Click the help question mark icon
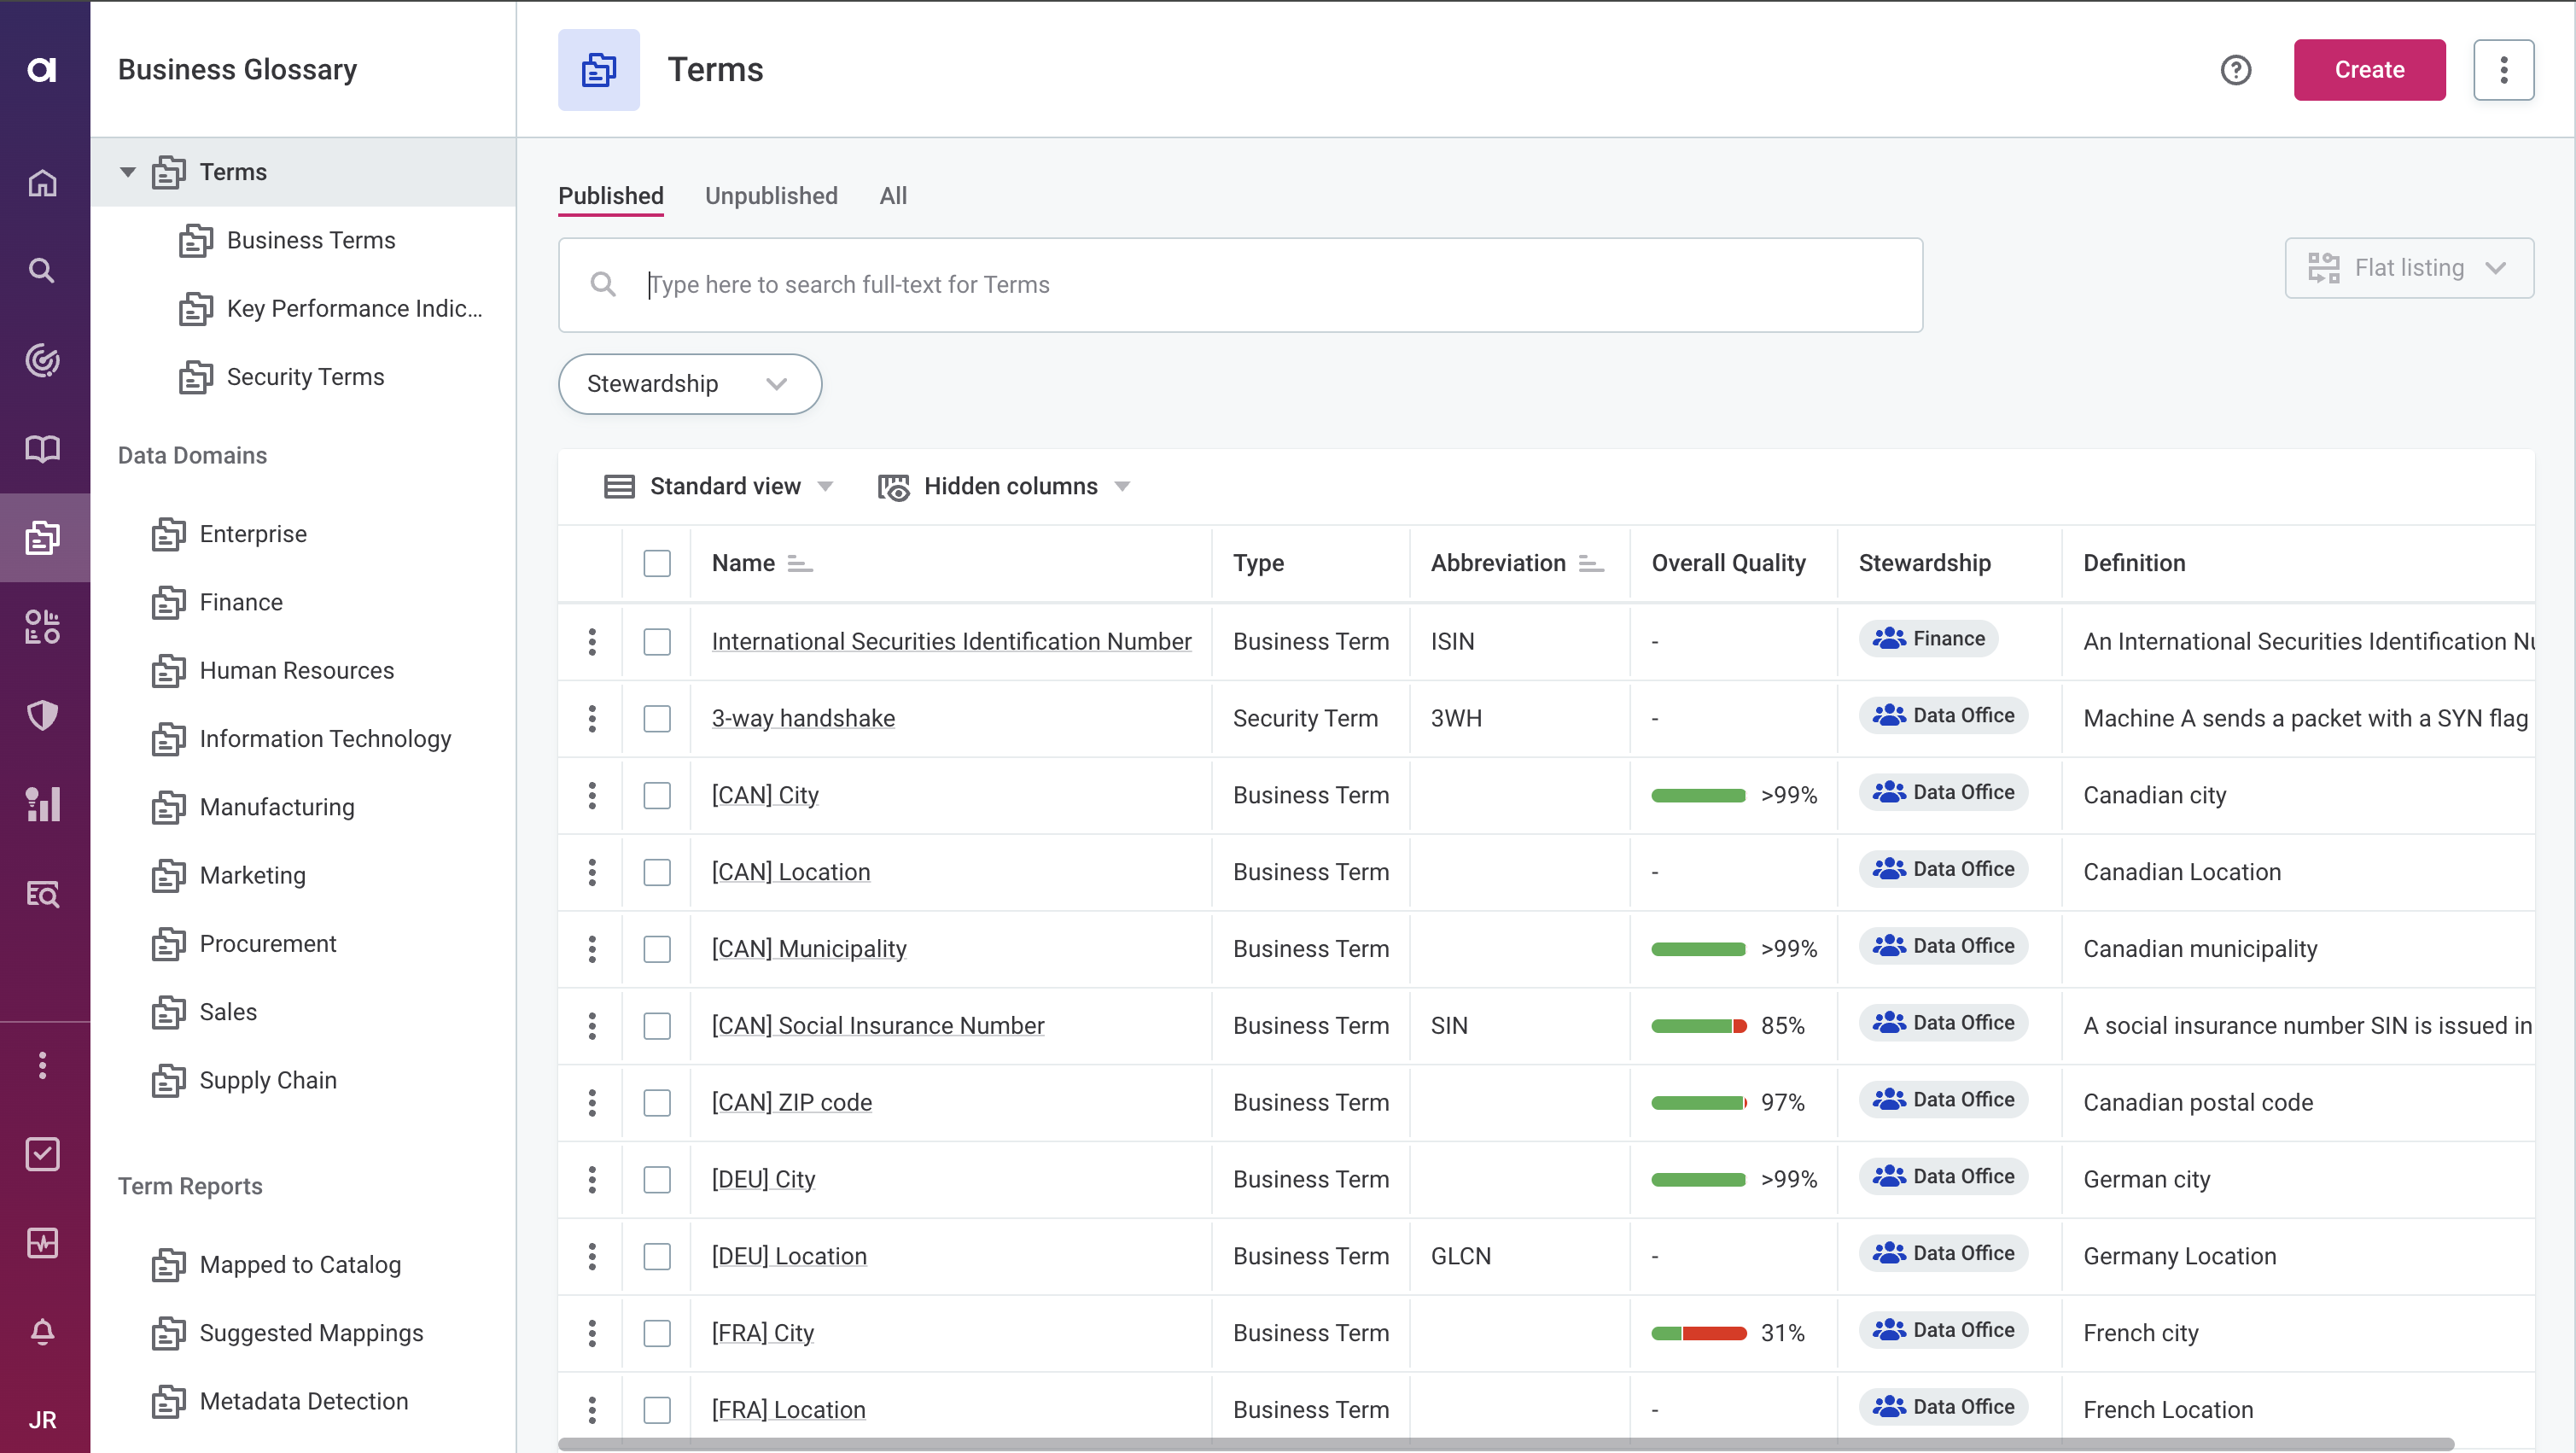This screenshot has width=2576, height=1453. pyautogui.click(x=2235, y=70)
